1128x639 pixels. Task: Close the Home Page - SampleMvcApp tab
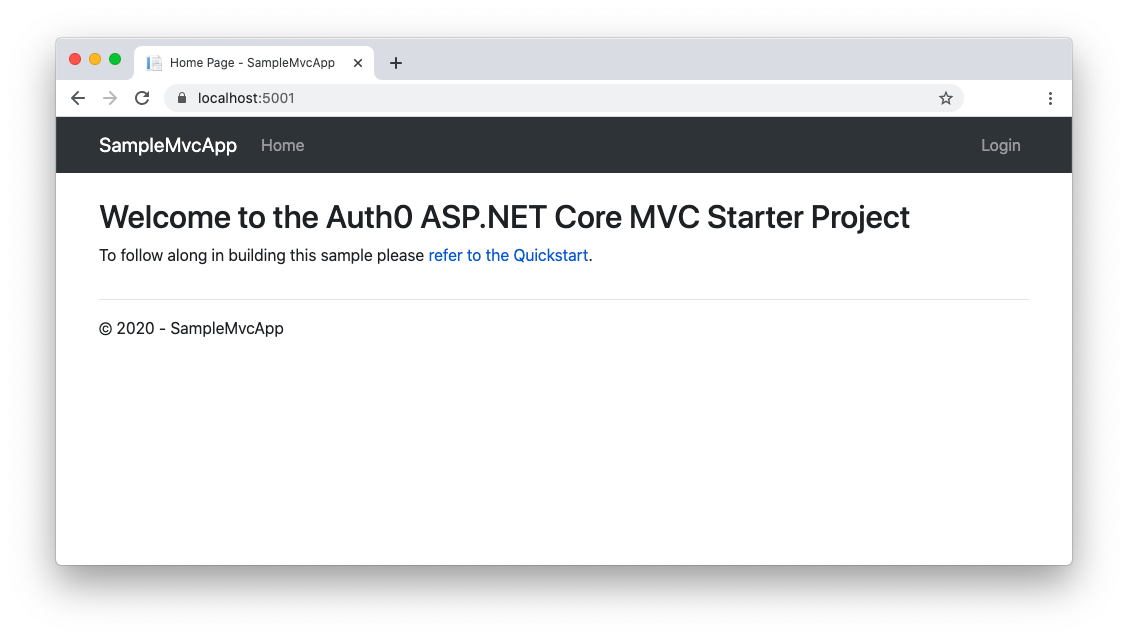(x=358, y=63)
